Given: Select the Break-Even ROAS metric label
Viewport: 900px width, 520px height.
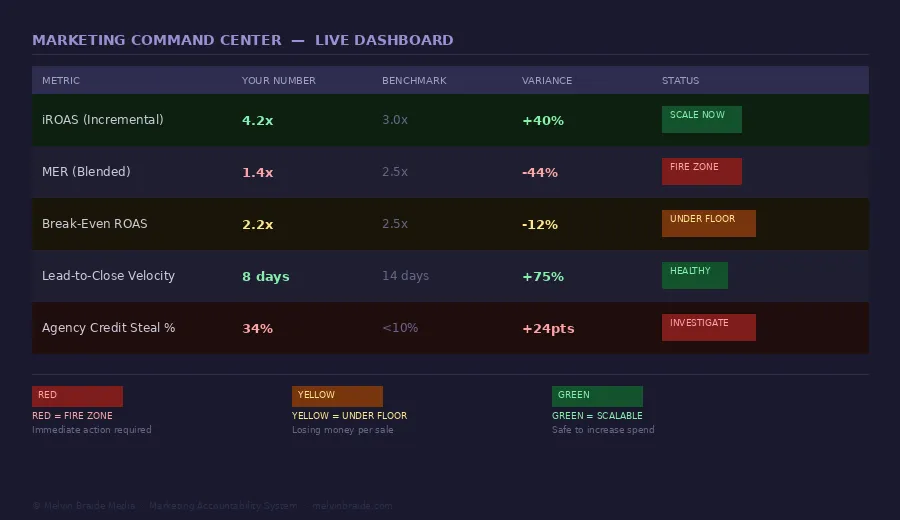Looking at the screenshot, I should [x=95, y=224].
